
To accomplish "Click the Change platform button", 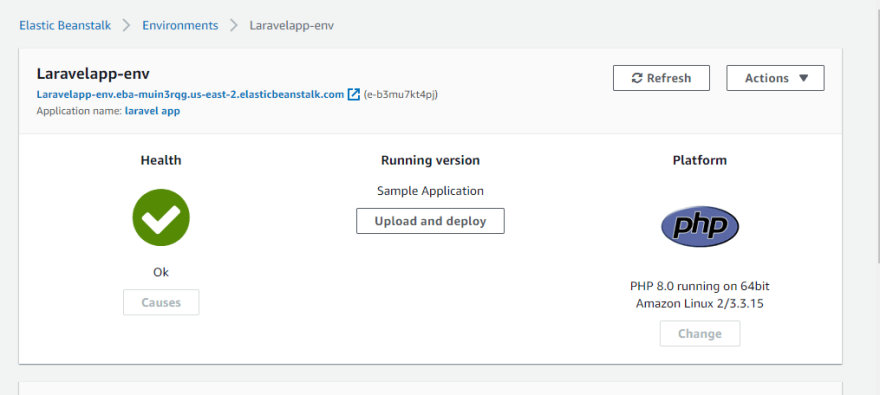I will (700, 334).
